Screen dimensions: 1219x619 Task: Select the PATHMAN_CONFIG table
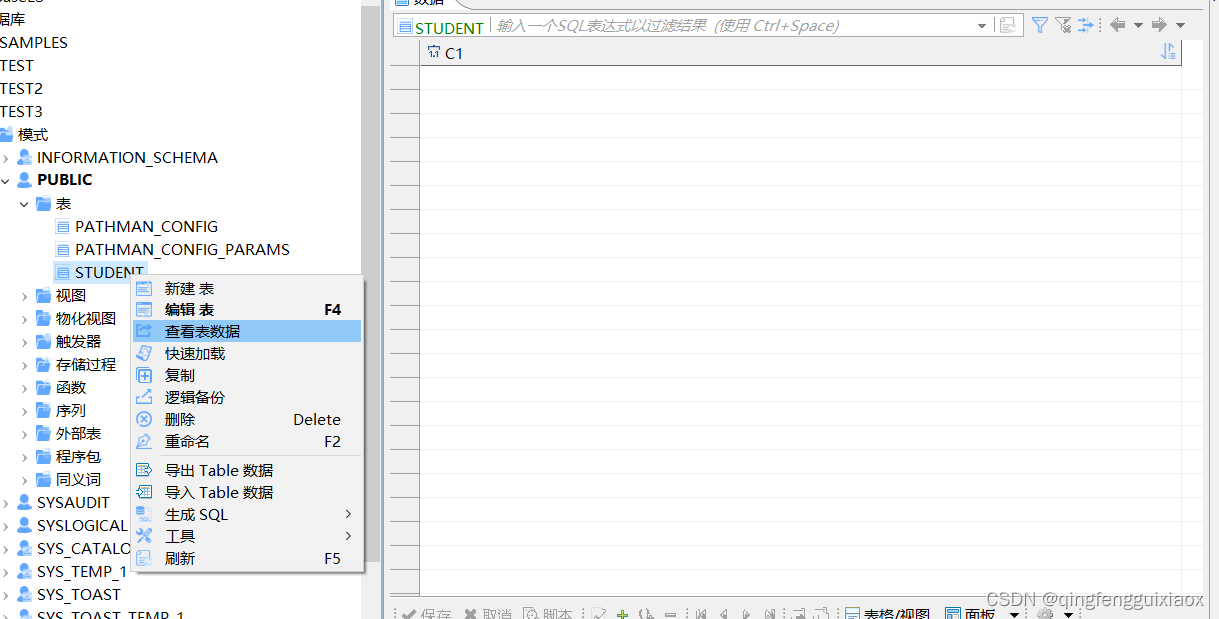point(146,227)
